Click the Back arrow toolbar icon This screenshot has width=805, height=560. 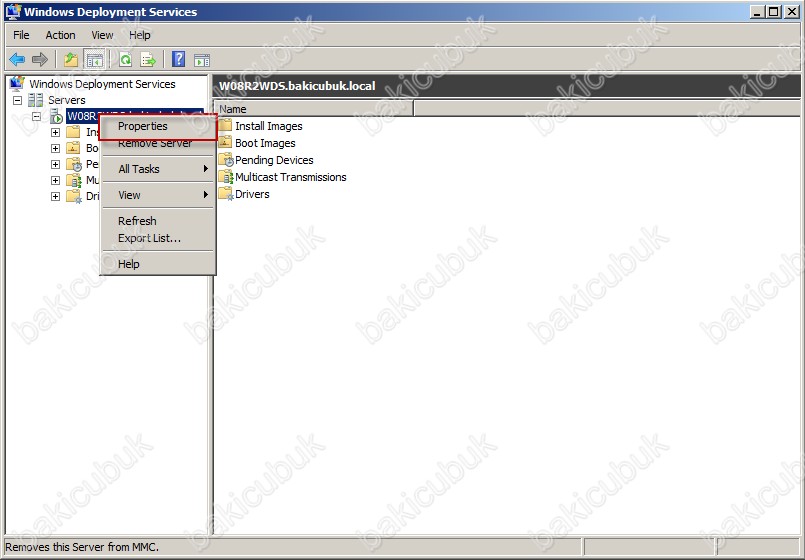(x=17, y=60)
